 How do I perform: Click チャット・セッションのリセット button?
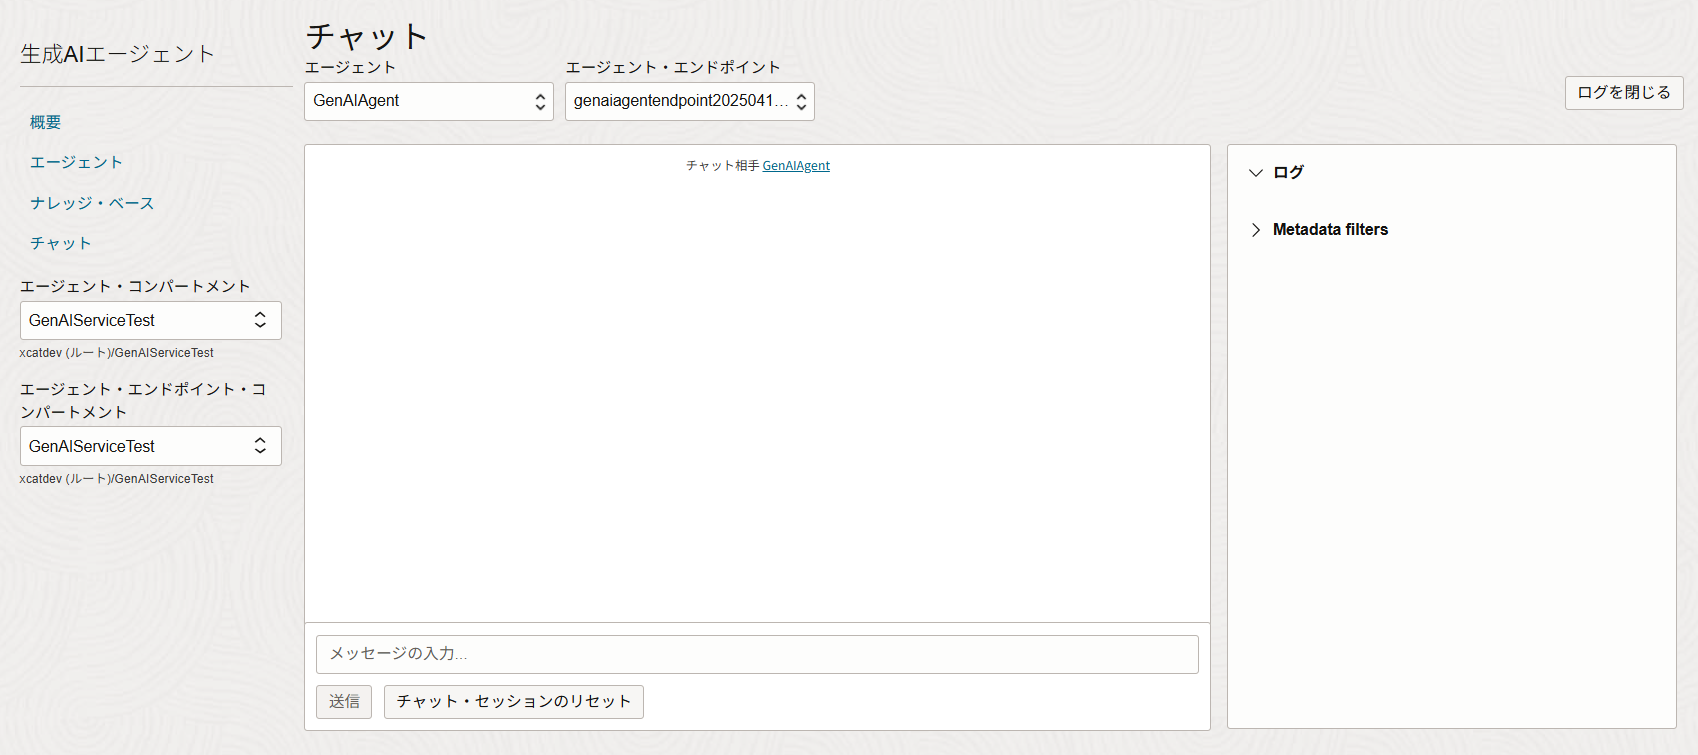point(514,702)
